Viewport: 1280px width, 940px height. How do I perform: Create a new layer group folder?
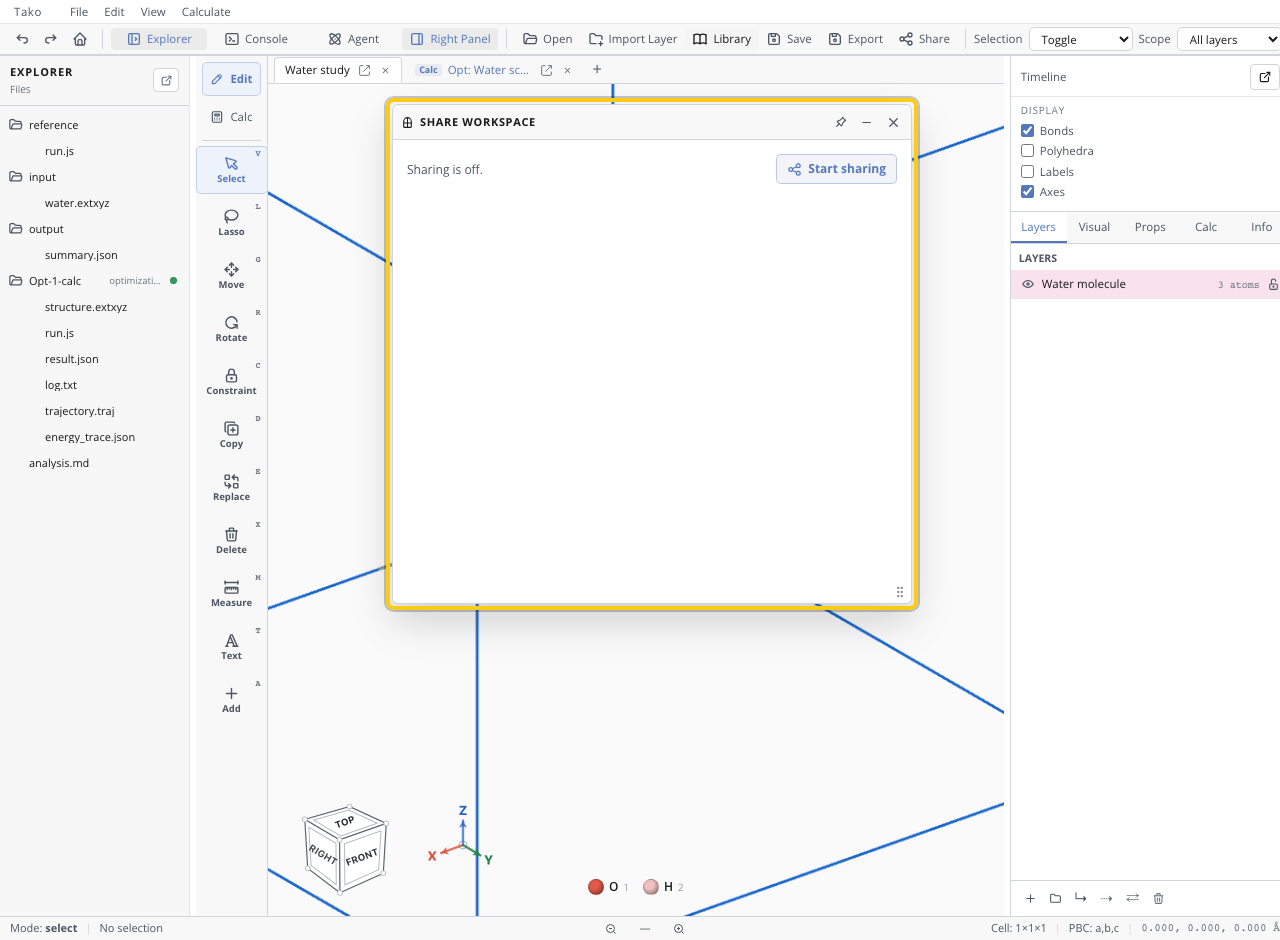click(1055, 898)
